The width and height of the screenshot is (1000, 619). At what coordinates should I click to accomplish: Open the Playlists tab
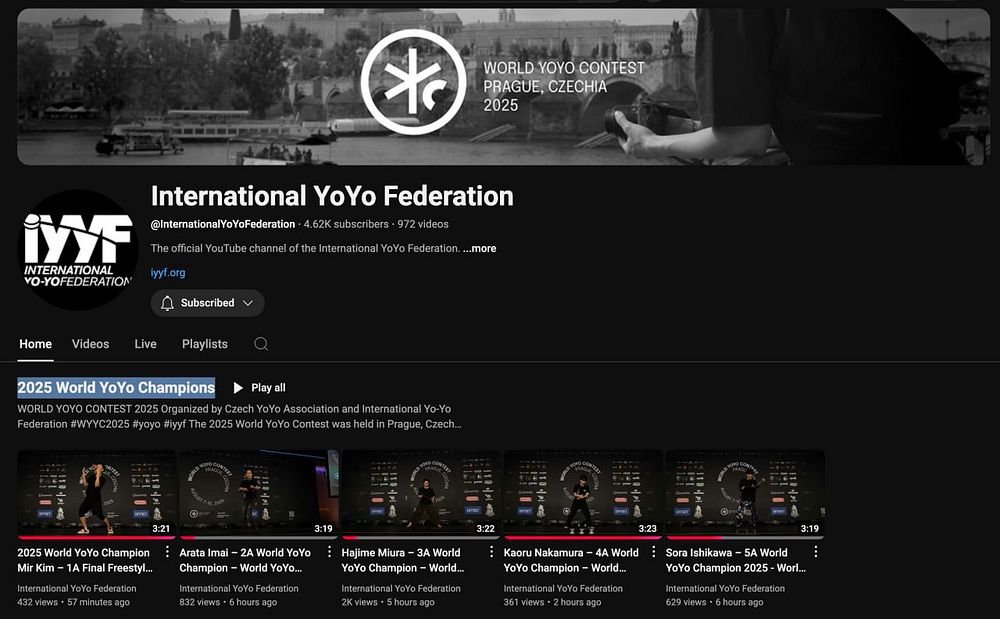click(205, 344)
